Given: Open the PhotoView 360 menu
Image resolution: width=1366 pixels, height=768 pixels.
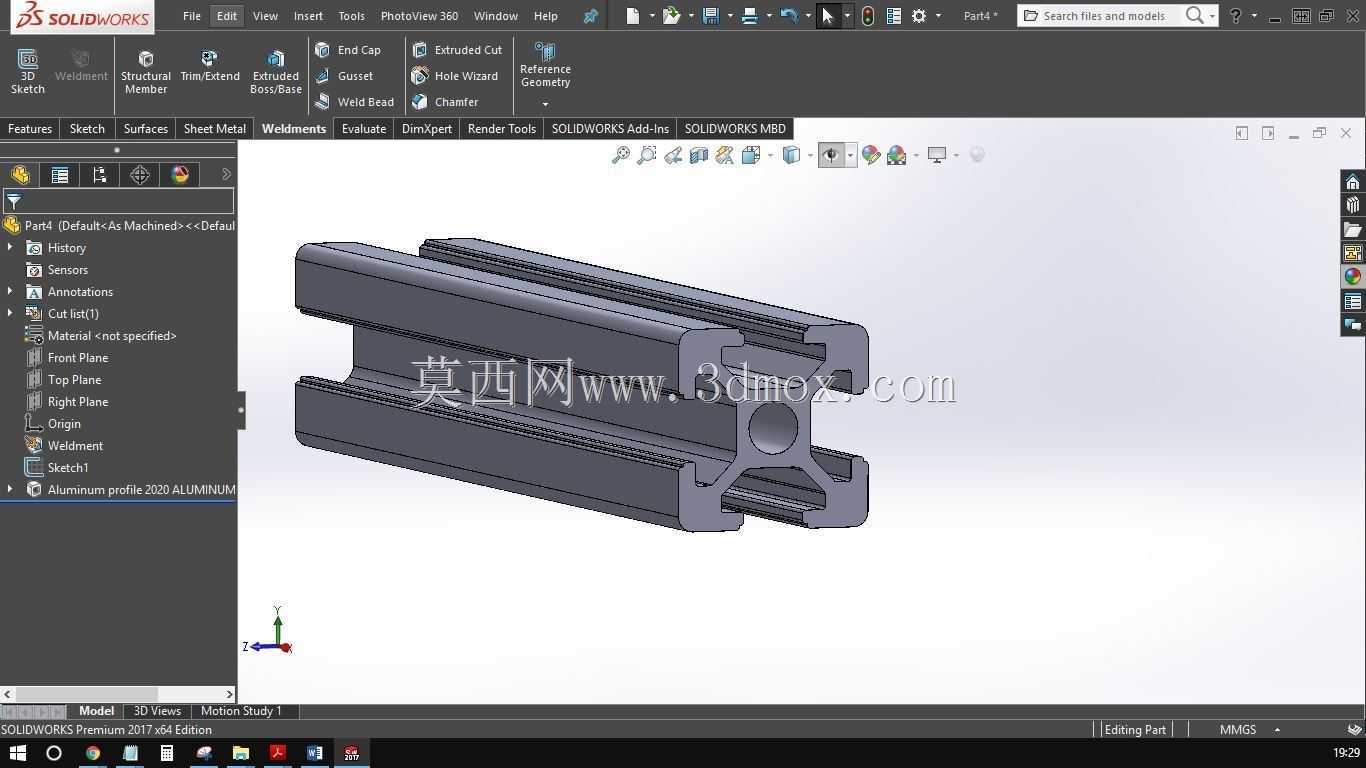Looking at the screenshot, I should coord(419,16).
